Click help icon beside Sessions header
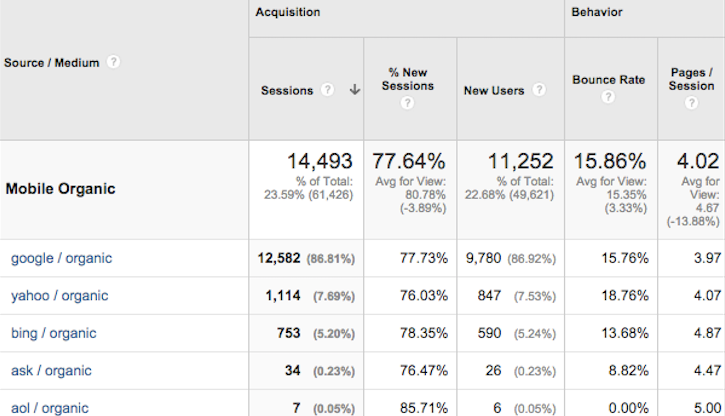 pyautogui.click(x=327, y=90)
